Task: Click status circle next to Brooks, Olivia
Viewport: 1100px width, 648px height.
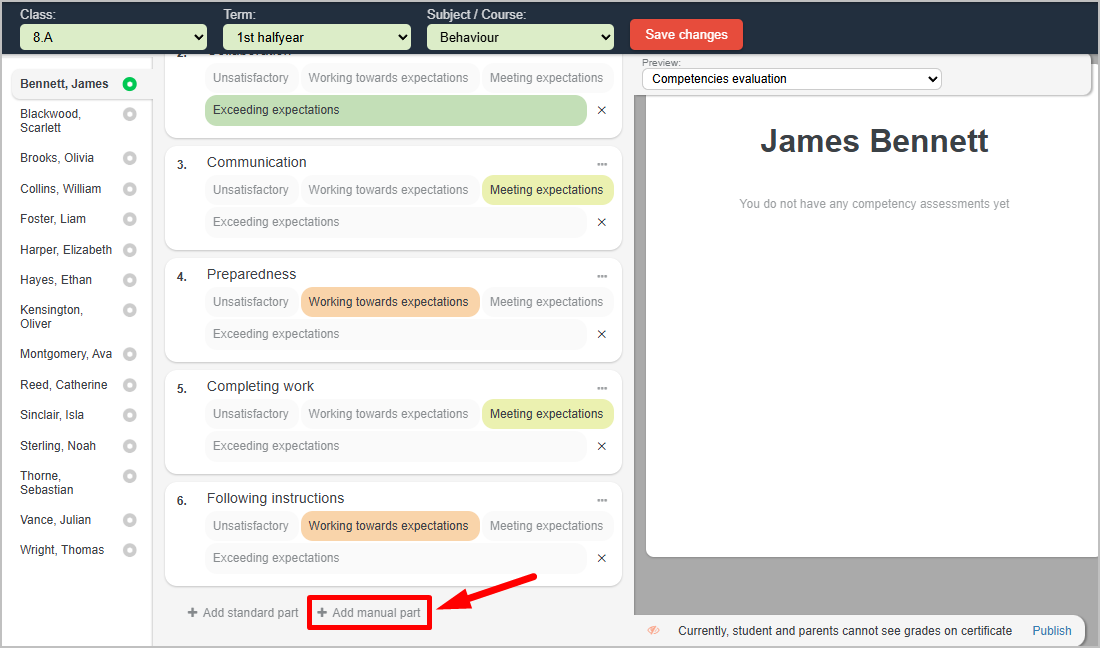Action: [x=129, y=158]
